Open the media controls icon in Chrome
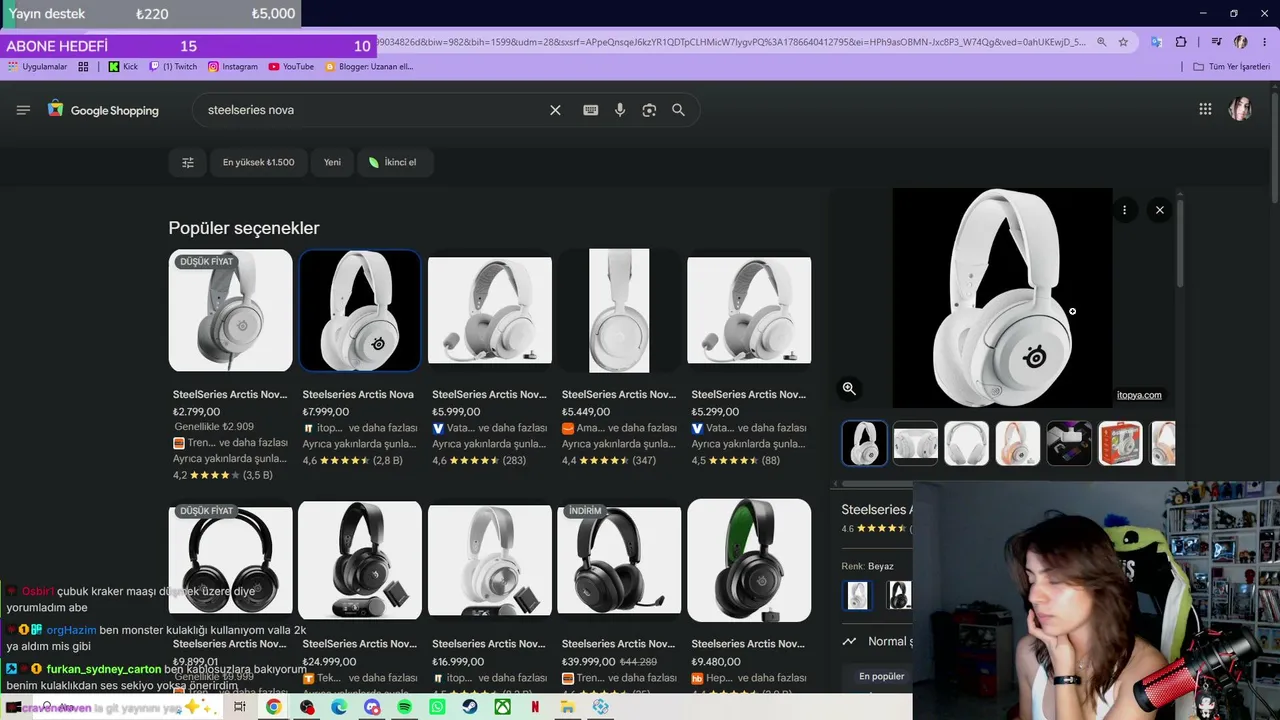The height and width of the screenshot is (720, 1280). [1216, 42]
